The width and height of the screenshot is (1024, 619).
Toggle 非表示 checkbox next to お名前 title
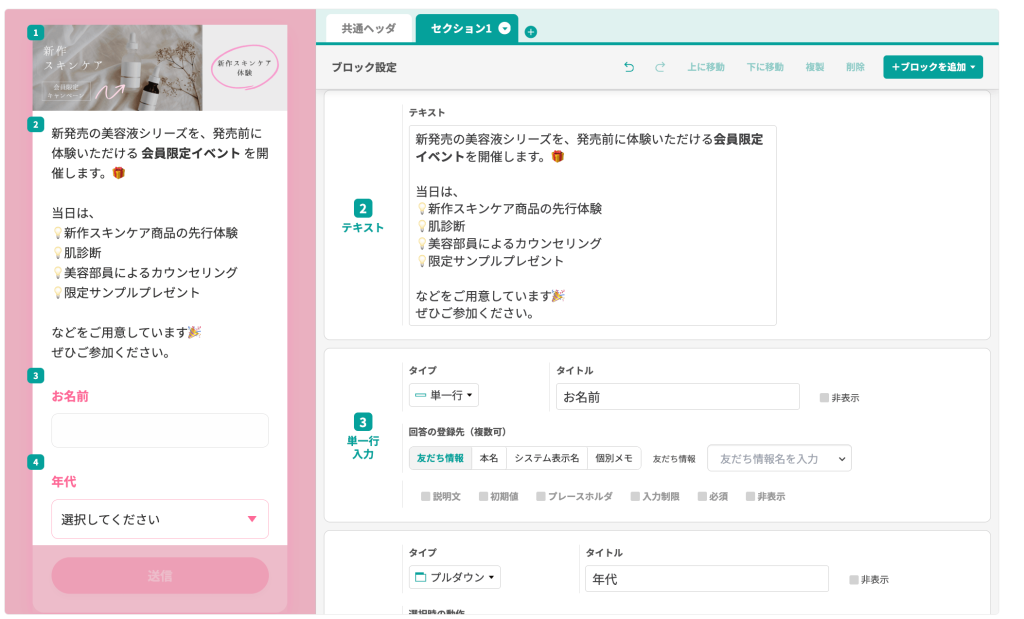click(x=824, y=398)
